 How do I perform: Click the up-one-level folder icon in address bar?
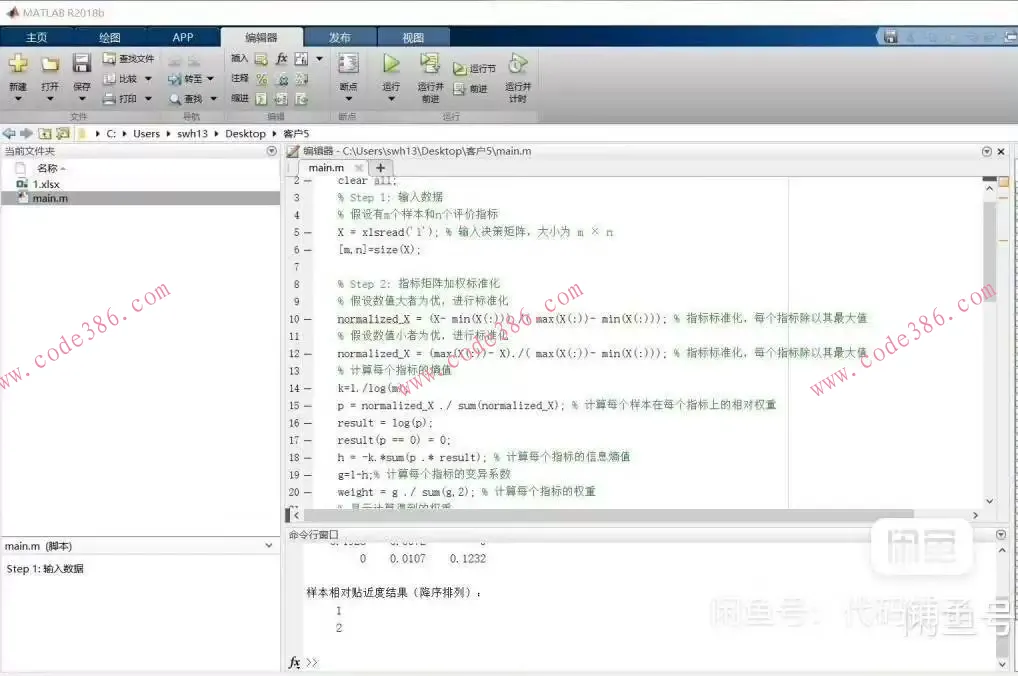[x=45, y=133]
